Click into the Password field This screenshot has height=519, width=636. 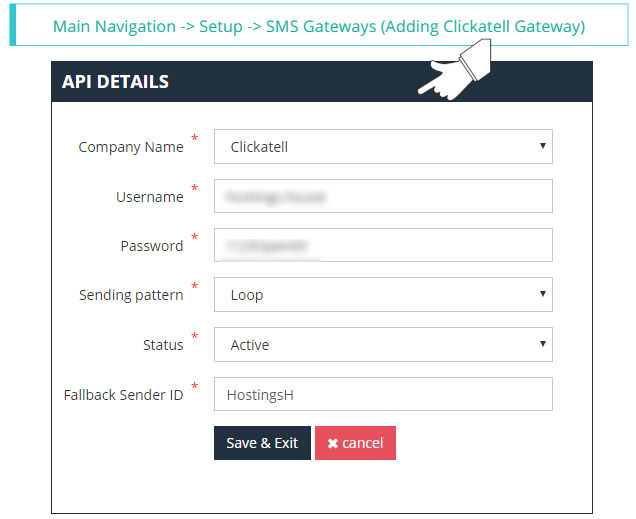point(383,246)
